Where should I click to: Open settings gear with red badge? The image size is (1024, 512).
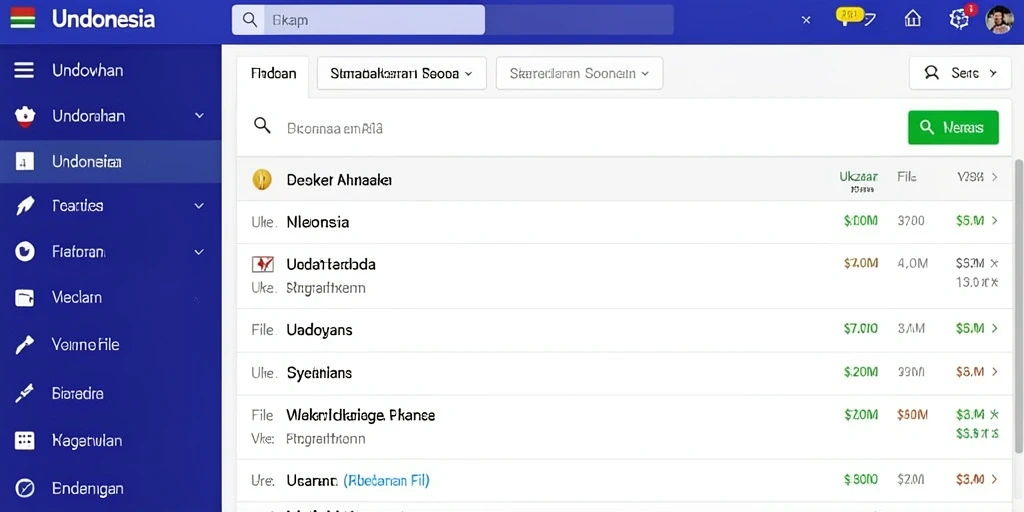[959, 19]
